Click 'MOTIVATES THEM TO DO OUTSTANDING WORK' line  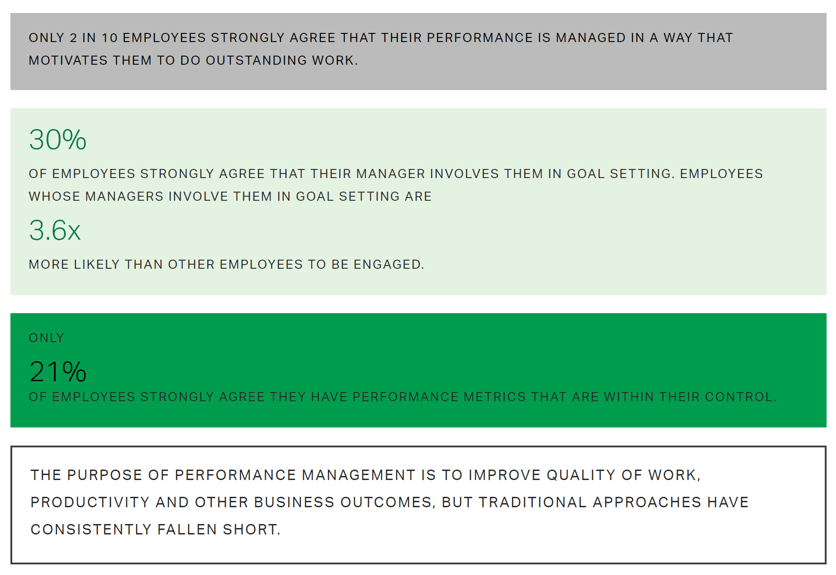click(x=193, y=60)
